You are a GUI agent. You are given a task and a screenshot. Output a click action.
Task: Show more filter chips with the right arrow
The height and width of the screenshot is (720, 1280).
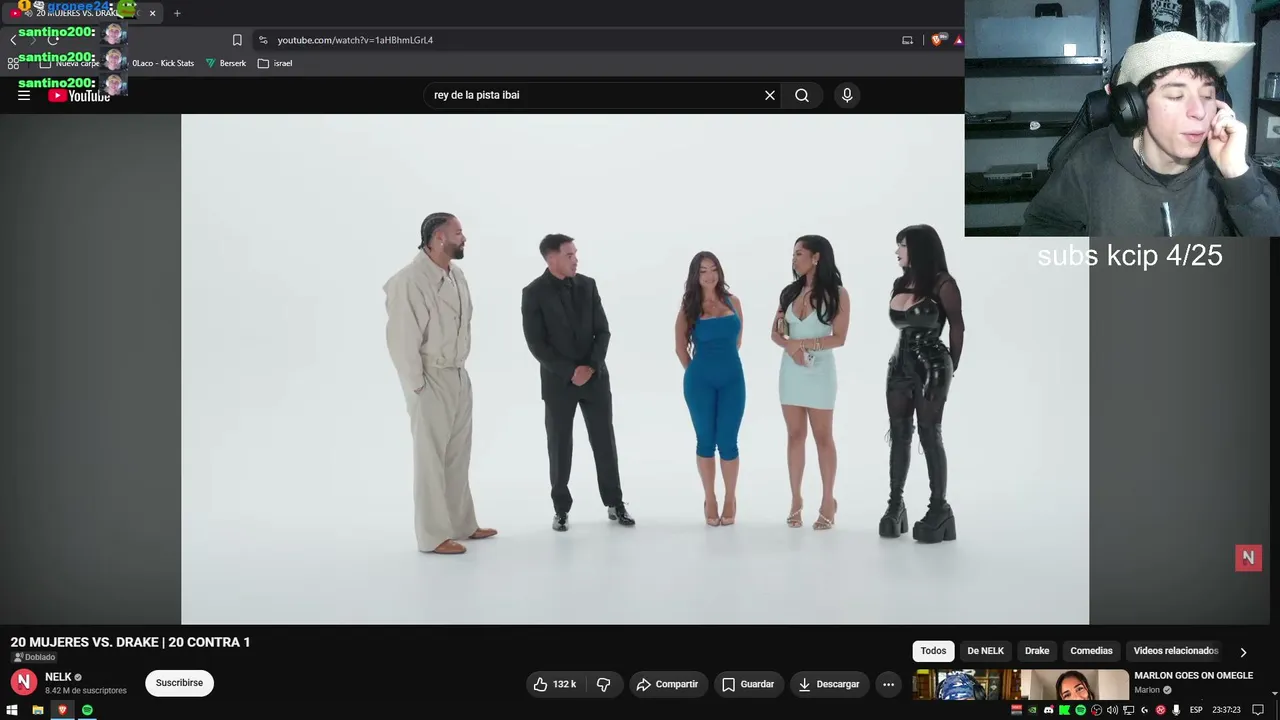(x=1243, y=652)
